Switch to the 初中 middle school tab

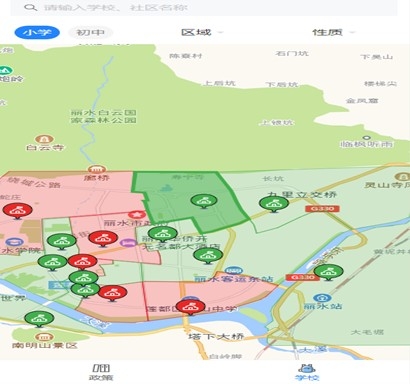pyautogui.click(x=90, y=32)
